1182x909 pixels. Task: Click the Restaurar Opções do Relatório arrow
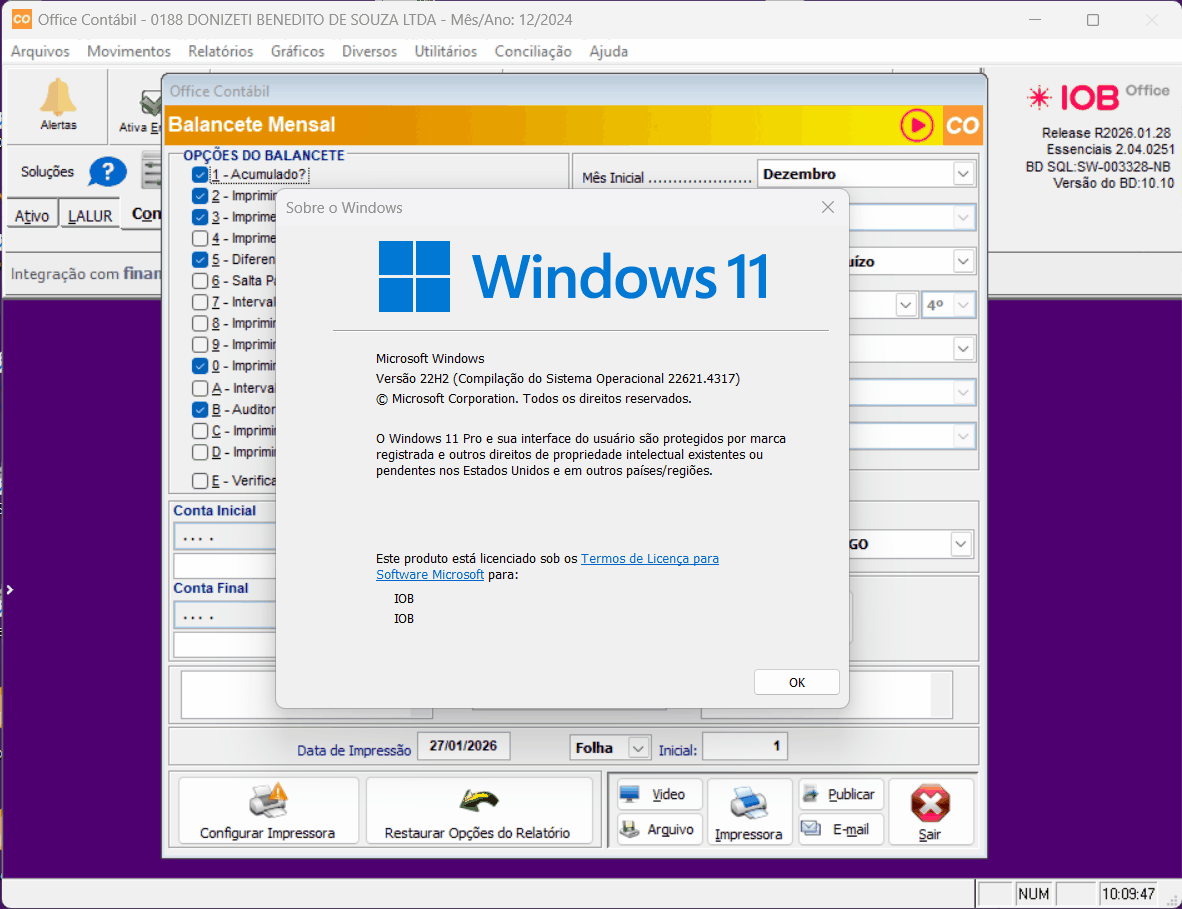477,802
